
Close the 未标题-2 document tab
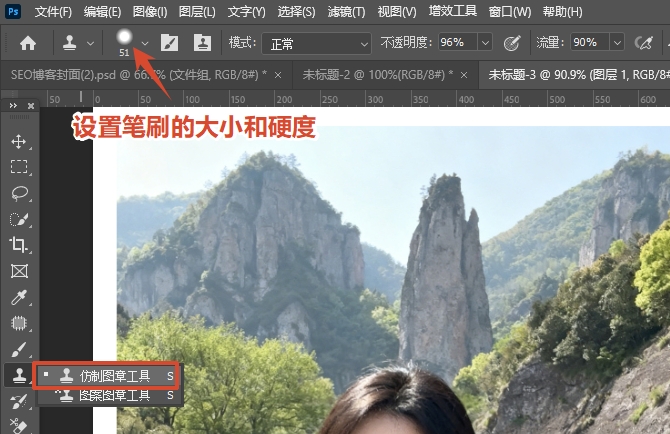(464, 75)
